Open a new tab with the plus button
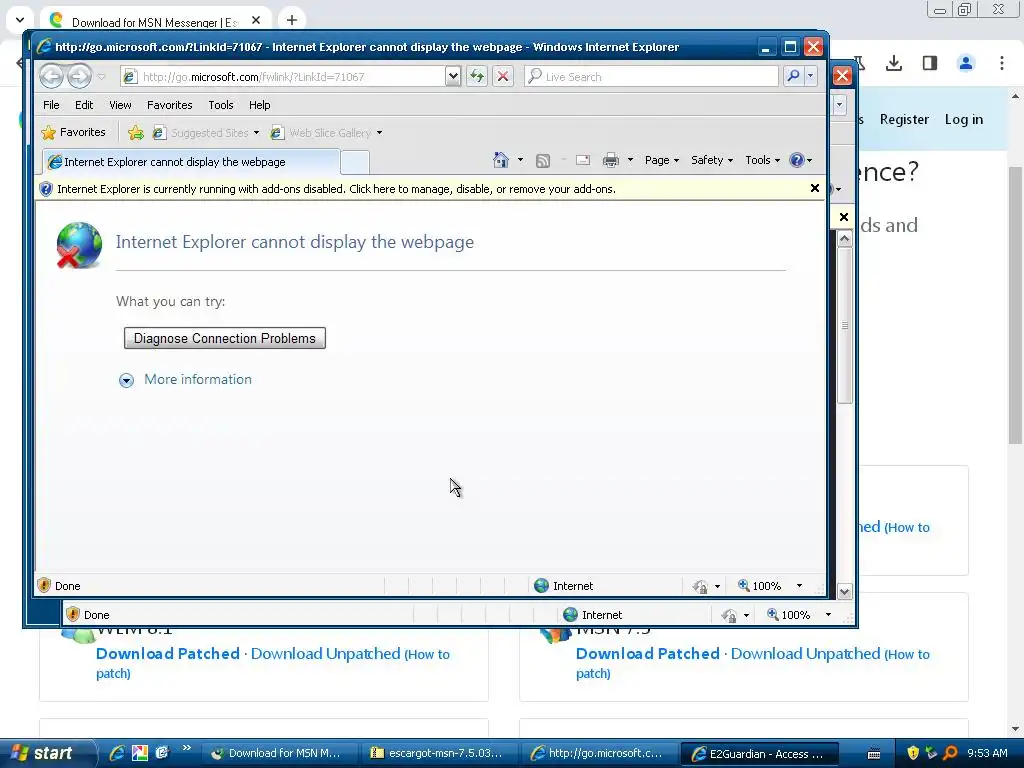Screen dimensions: 1024x768 [x=292, y=20]
